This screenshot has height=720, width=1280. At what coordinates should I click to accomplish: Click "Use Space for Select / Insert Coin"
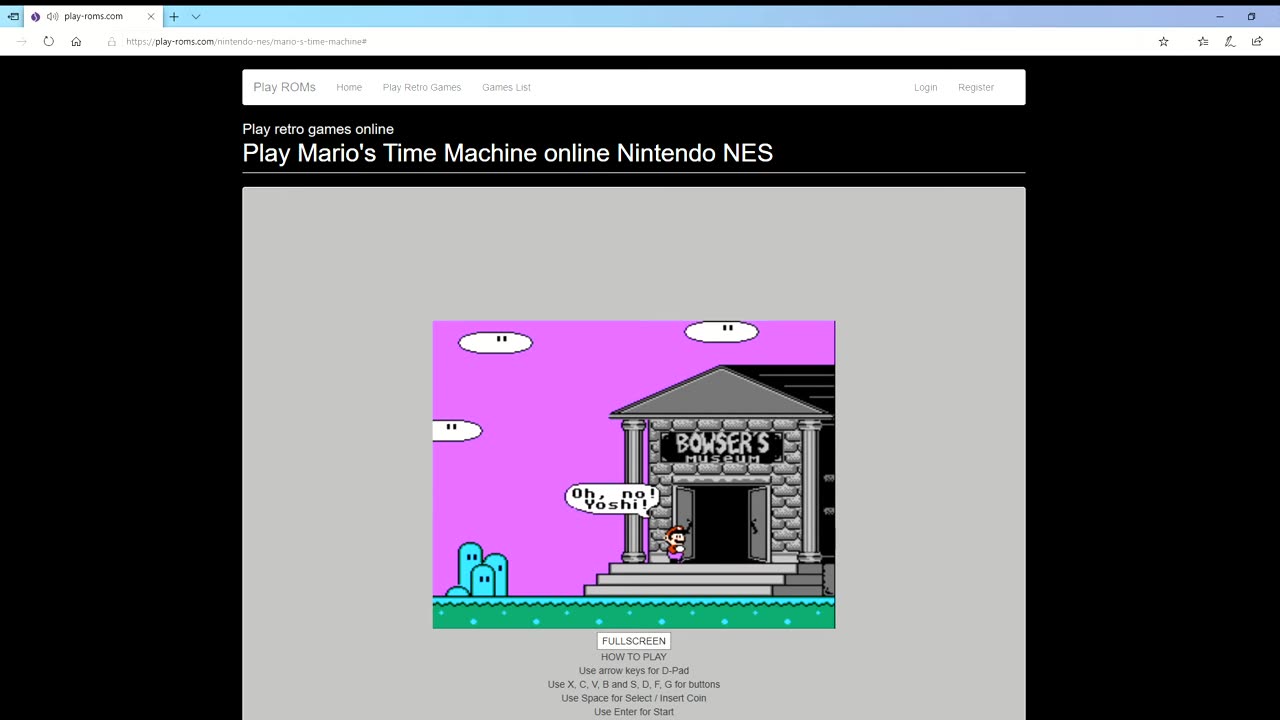click(x=634, y=698)
